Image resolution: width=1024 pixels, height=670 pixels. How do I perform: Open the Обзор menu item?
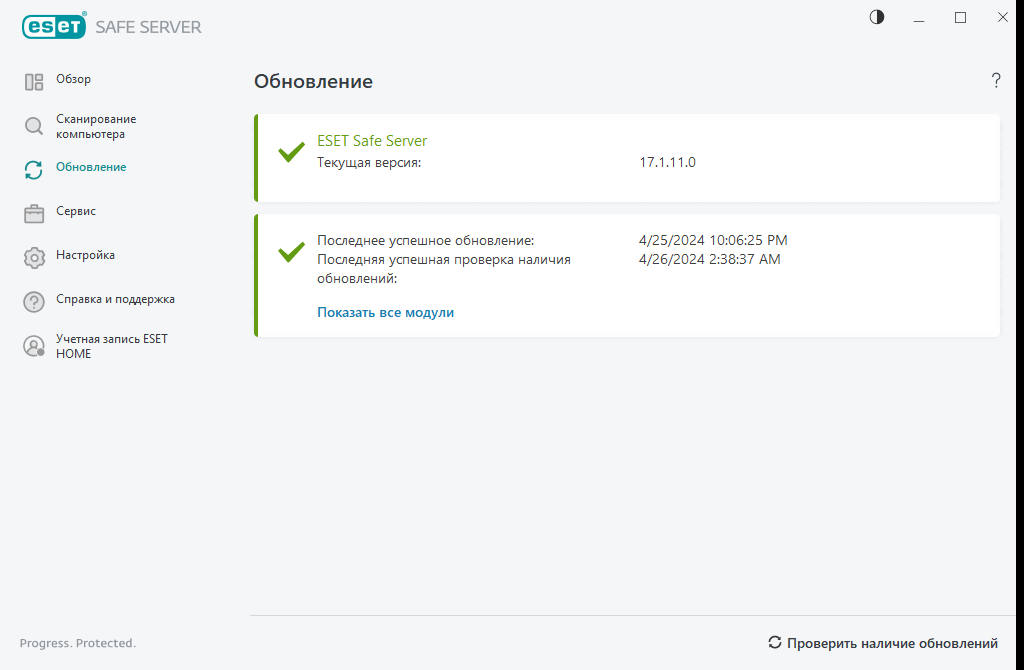pos(73,79)
